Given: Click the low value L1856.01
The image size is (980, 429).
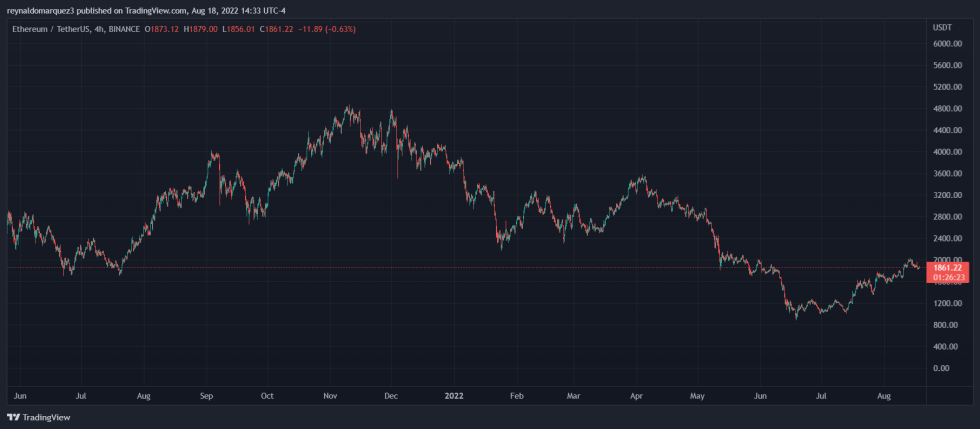Looking at the screenshot, I should [238, 29].
